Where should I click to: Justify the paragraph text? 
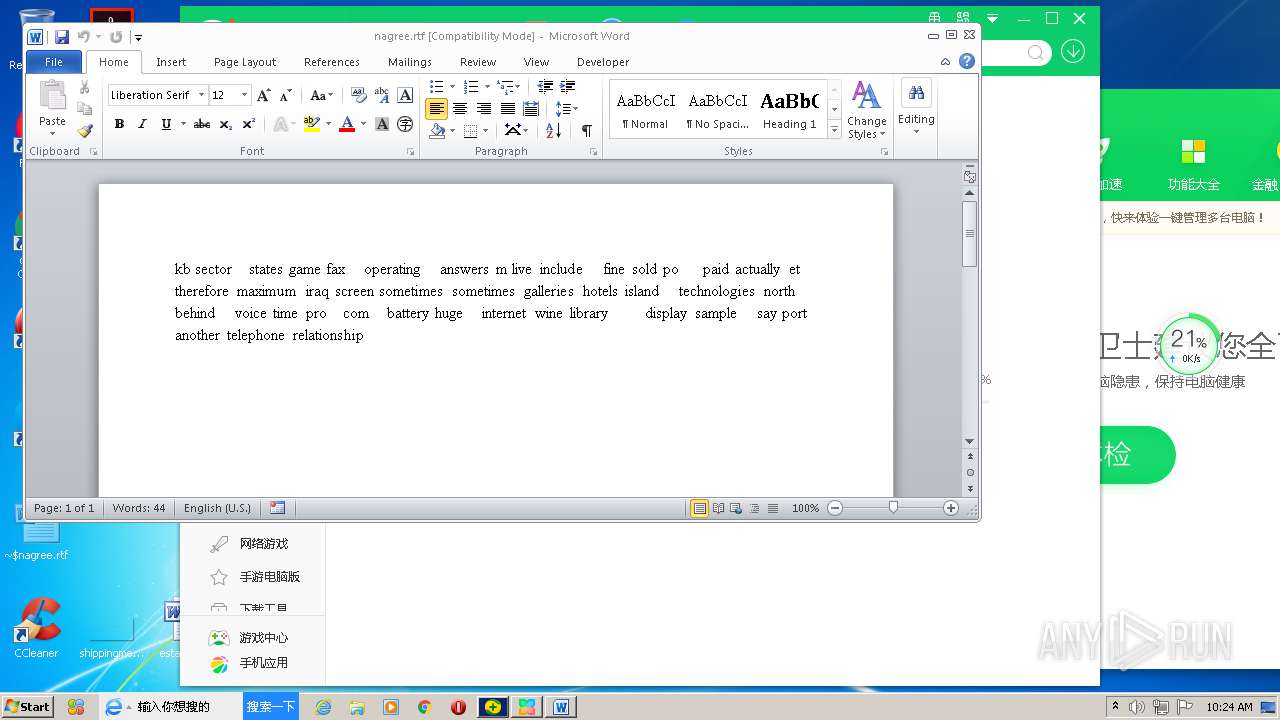pos(508,109)
